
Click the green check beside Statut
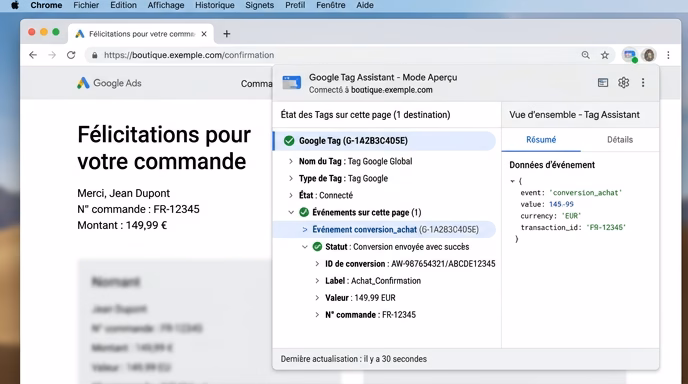point(317,247)
